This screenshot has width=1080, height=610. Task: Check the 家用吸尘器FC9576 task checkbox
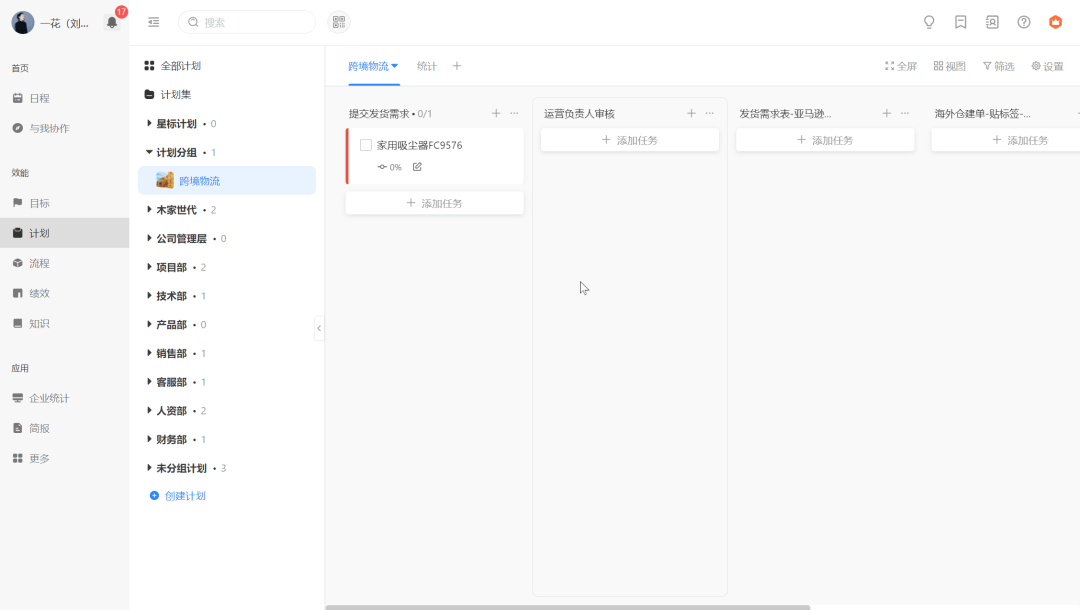pos(366,145)
